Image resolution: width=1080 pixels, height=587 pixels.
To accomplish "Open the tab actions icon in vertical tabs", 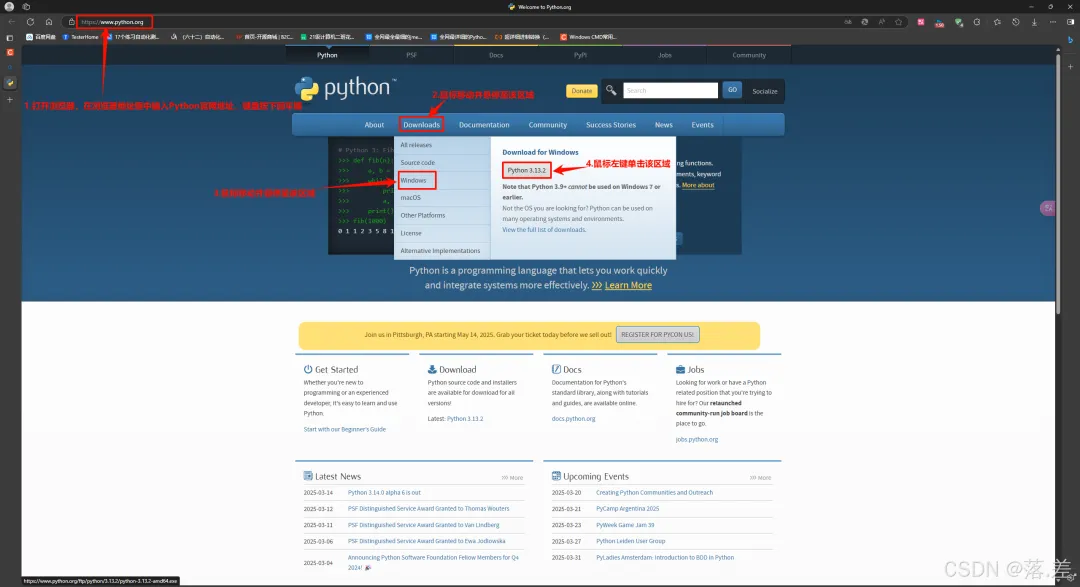I will (x=10, y=38).
